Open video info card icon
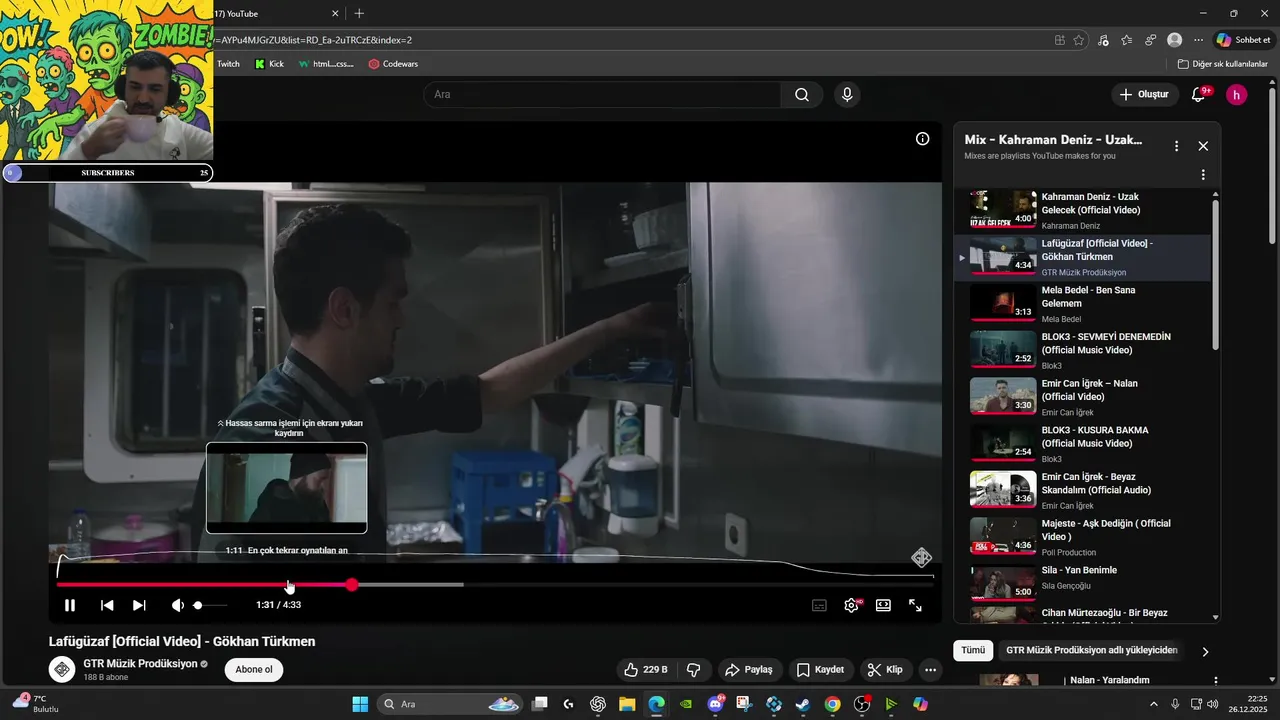 point(922,139)
